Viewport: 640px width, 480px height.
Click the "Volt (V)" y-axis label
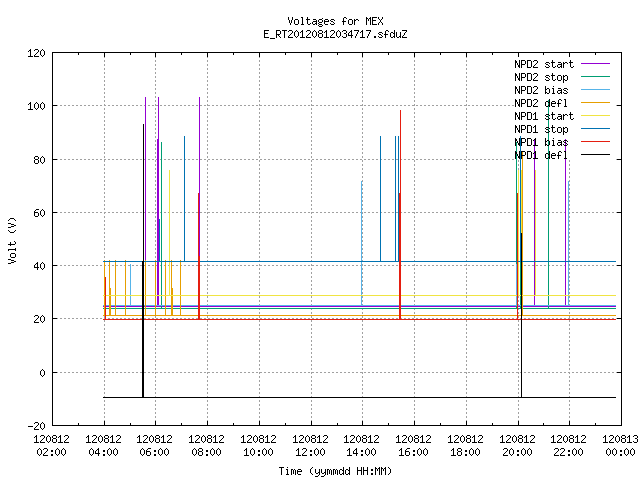coord(12,241)
